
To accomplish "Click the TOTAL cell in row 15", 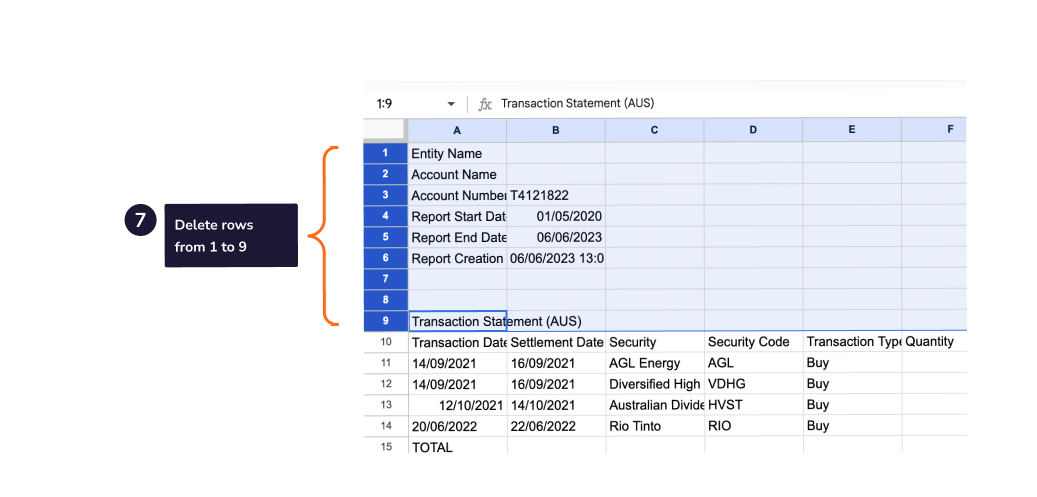I will click(458, 447).
